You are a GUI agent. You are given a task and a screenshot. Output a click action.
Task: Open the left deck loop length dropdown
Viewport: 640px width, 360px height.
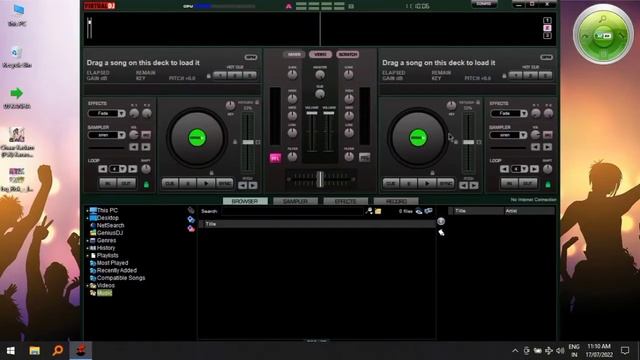122,169
